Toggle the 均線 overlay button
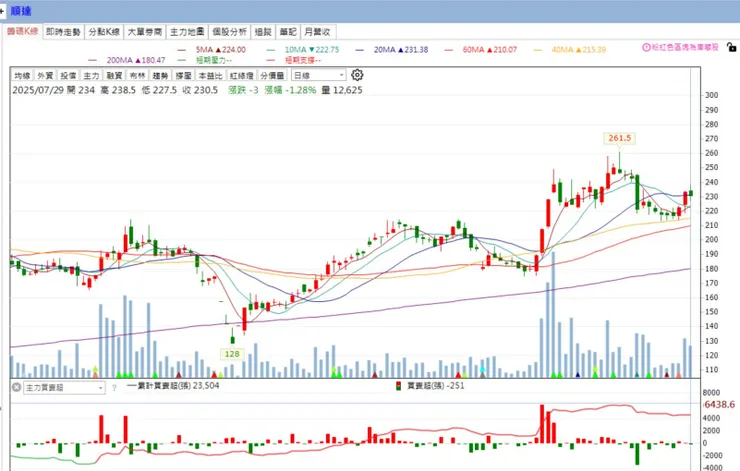 [x=22, y=76]
